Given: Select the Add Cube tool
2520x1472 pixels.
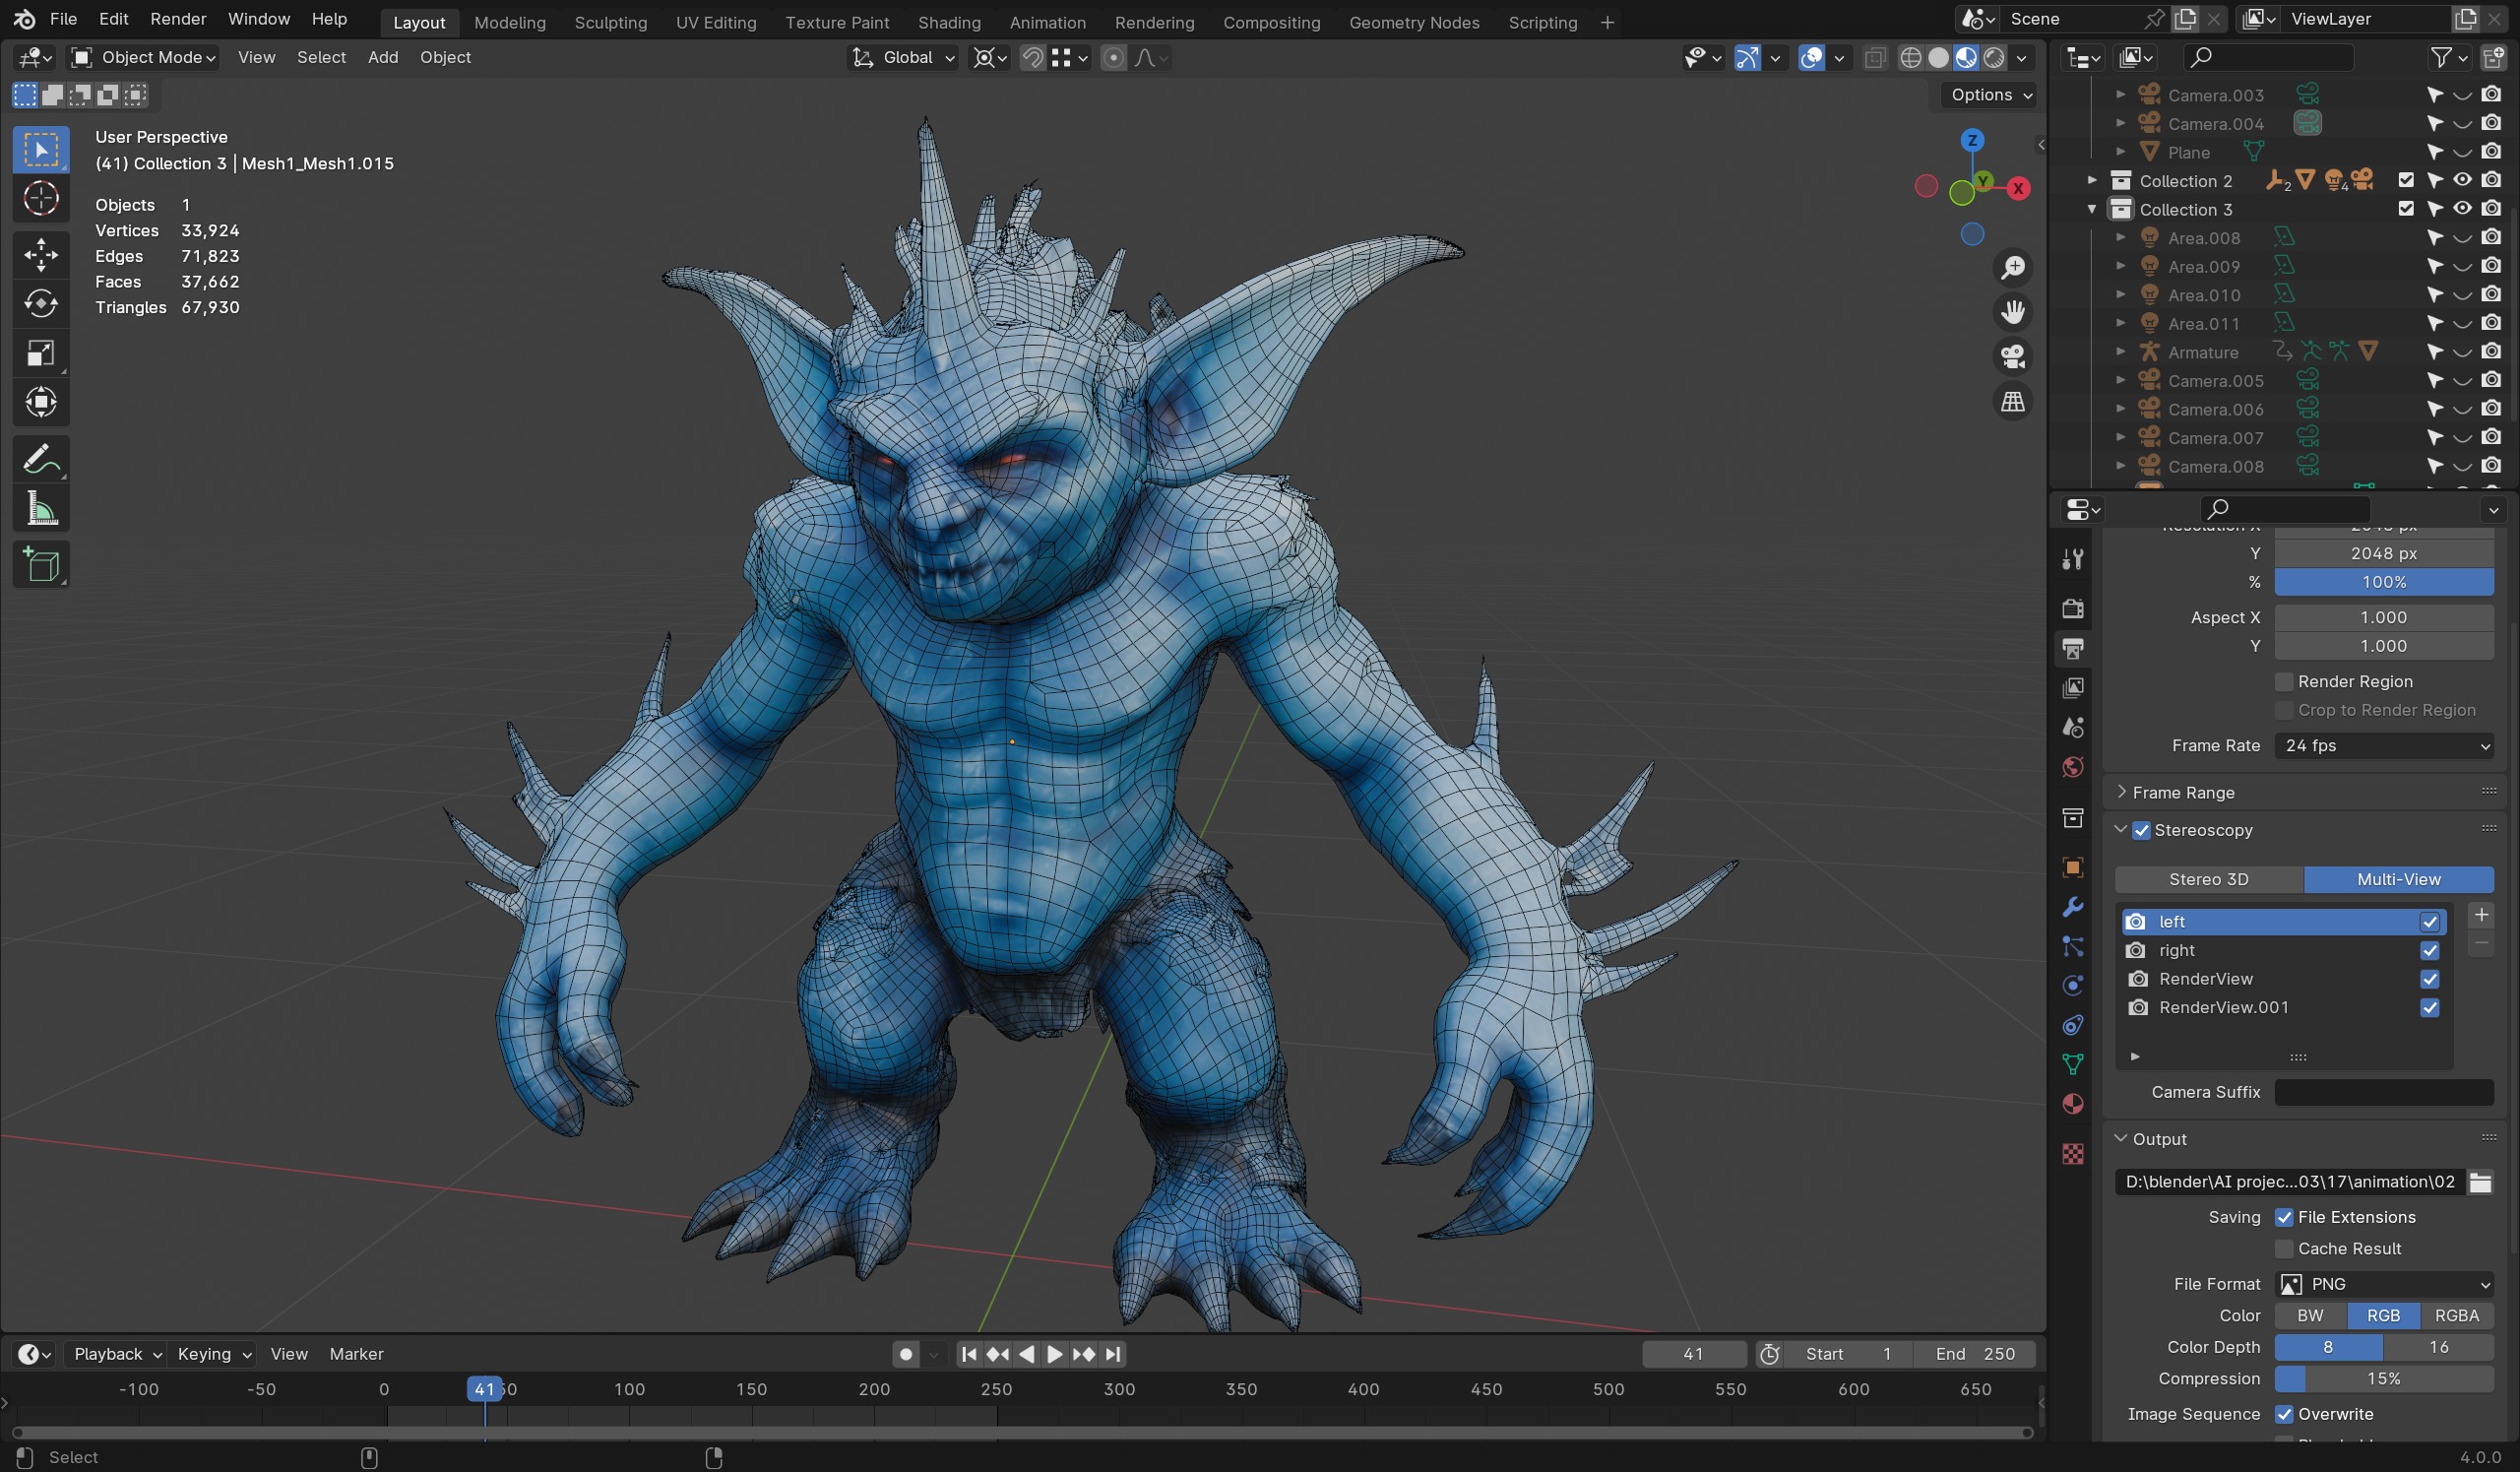Looking at the screenshot, I should [x=41, y=565].
